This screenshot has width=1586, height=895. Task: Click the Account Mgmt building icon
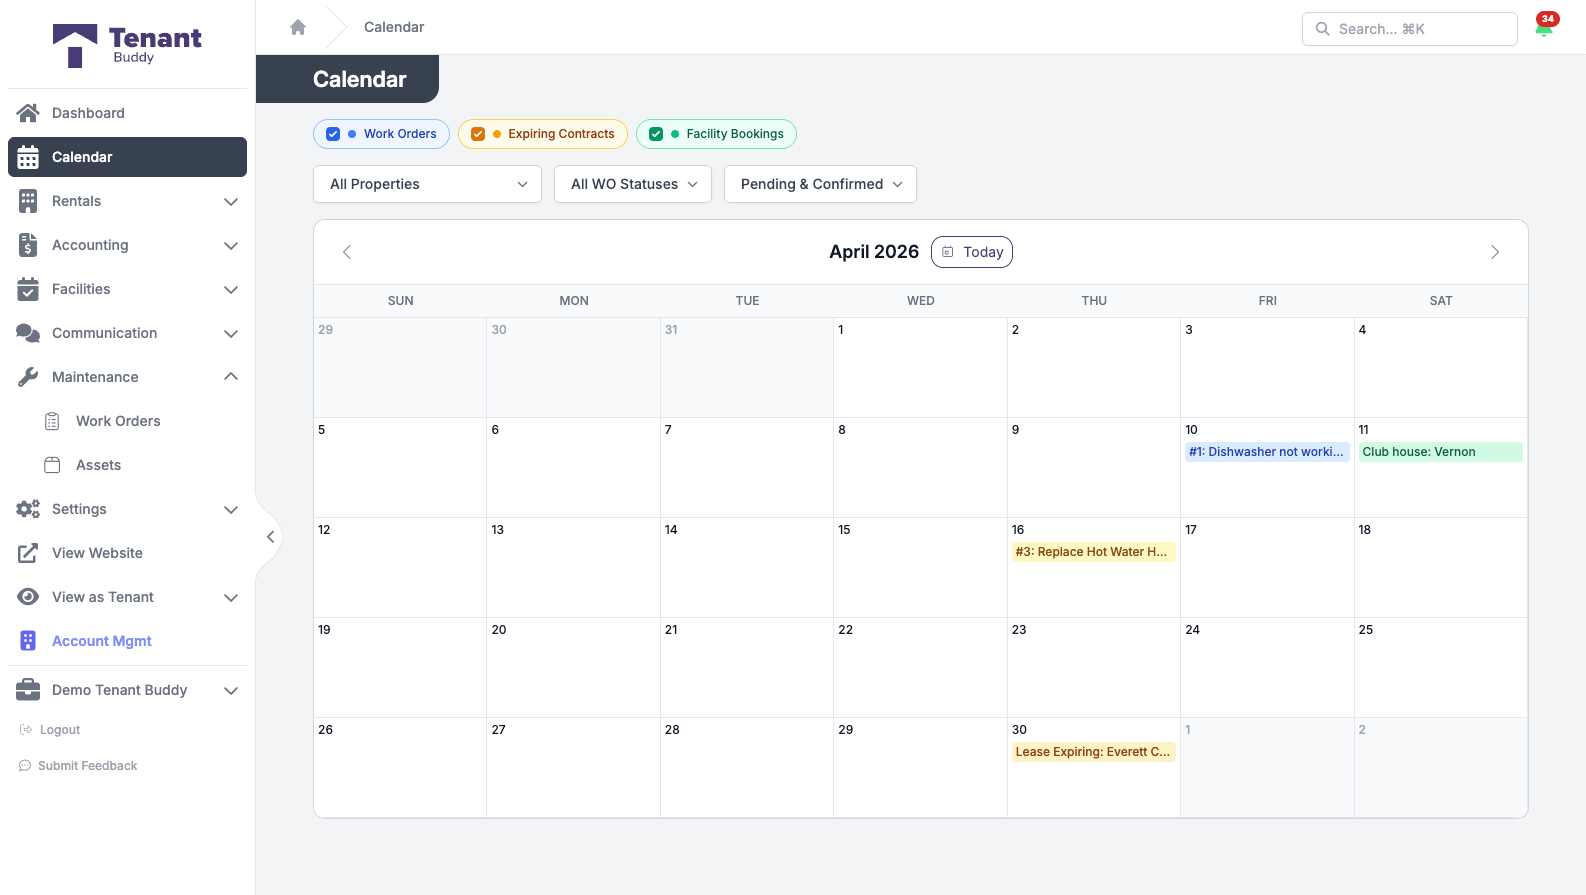pyautogui.click(x=28, y=641)
